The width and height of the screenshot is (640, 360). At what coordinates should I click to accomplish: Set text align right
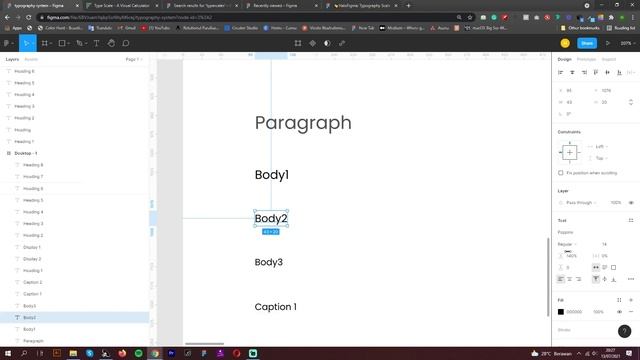(x=578, y=279)
